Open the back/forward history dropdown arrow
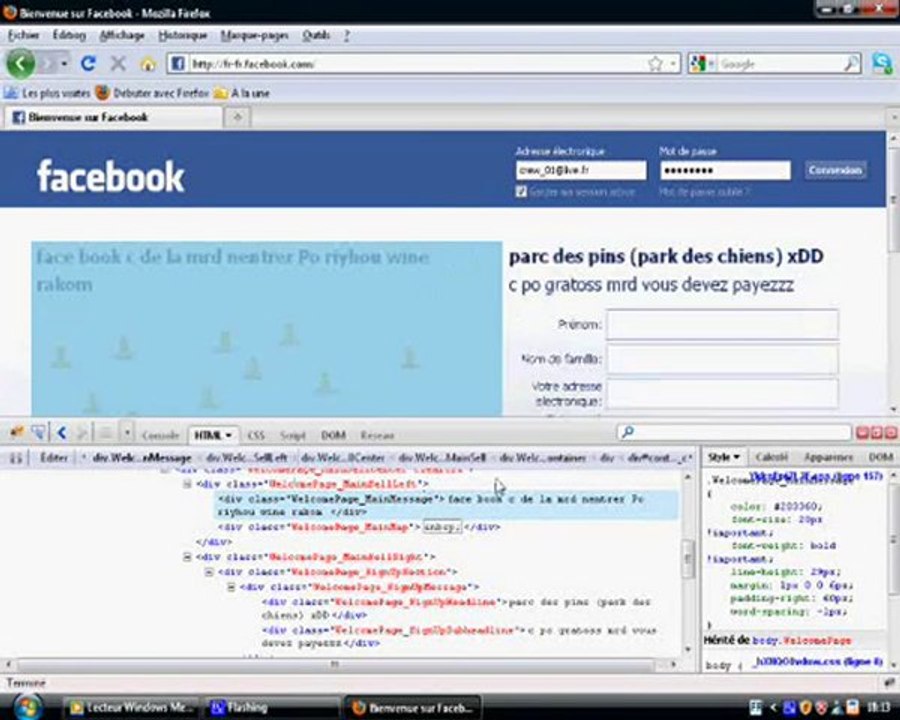The height and width of the screenshot is (720, 900). pos(64,64)
